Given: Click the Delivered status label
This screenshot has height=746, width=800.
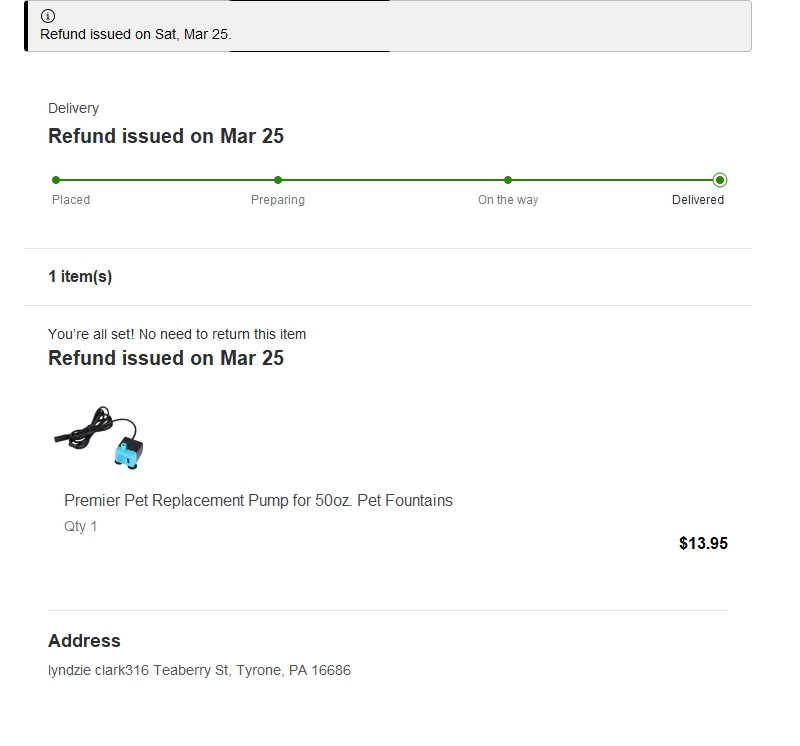Looking at the screenshot, I should click(x=698, y=200).
